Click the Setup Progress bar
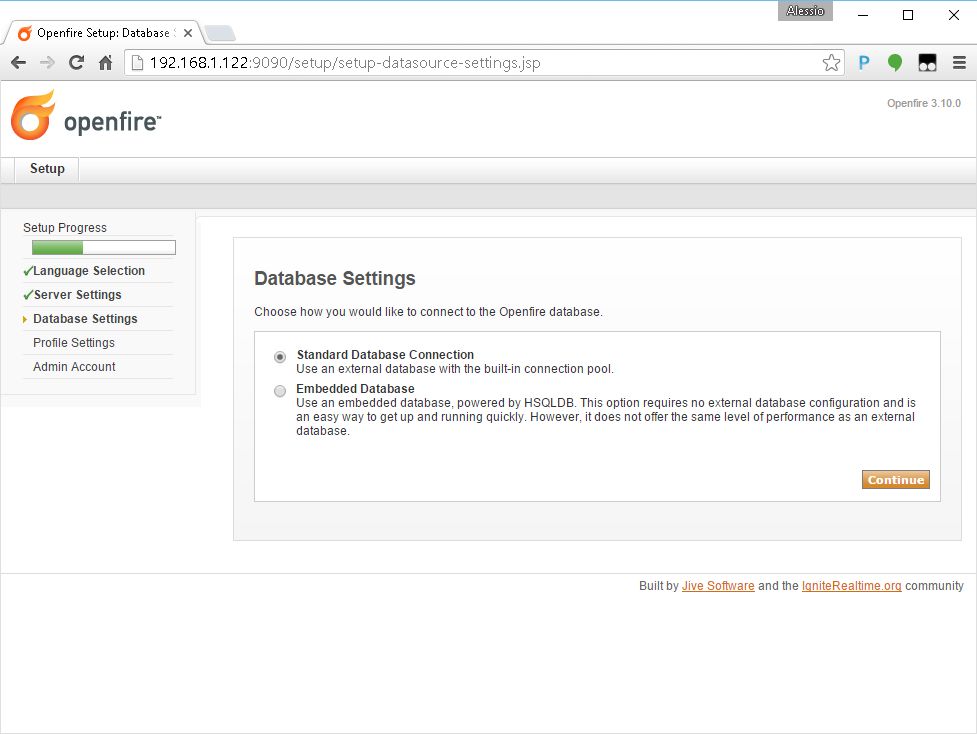Image resolution: width=977 pixels, height=734 pixels. tap(104, 248)
